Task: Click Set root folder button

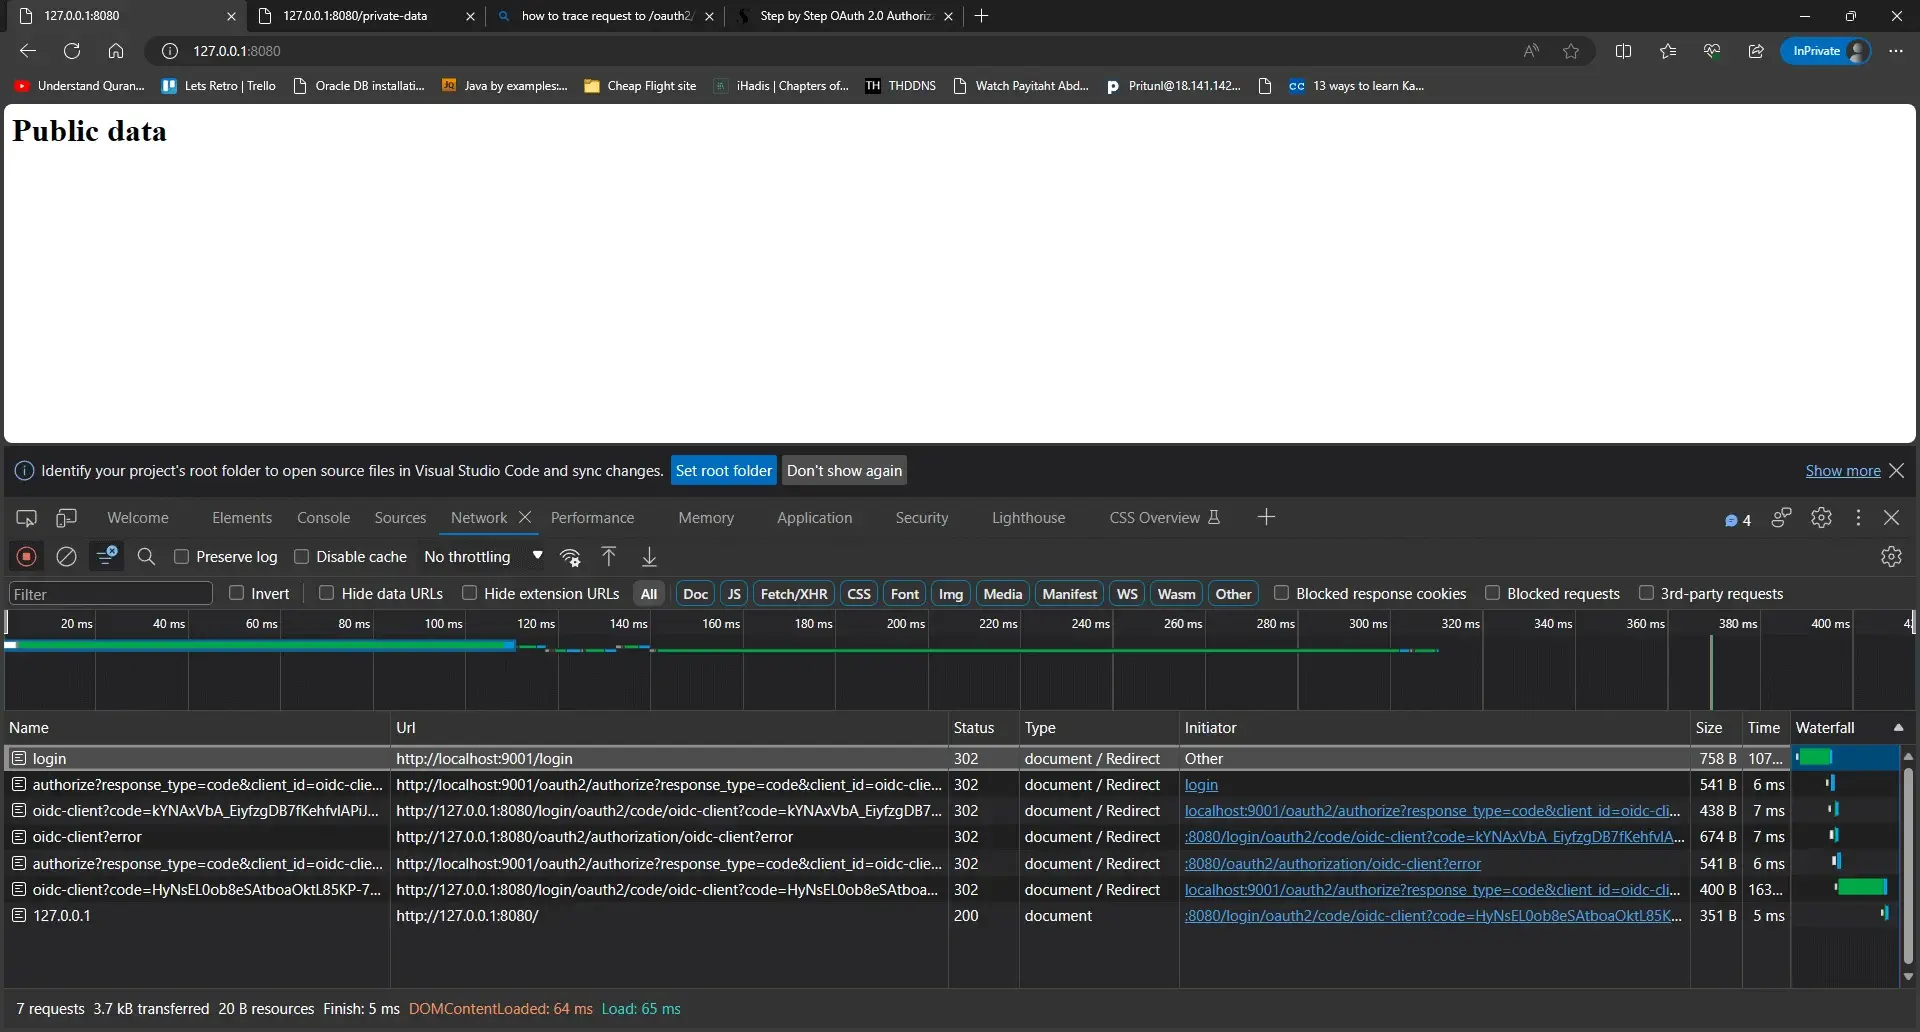Action: coord(724,470)
